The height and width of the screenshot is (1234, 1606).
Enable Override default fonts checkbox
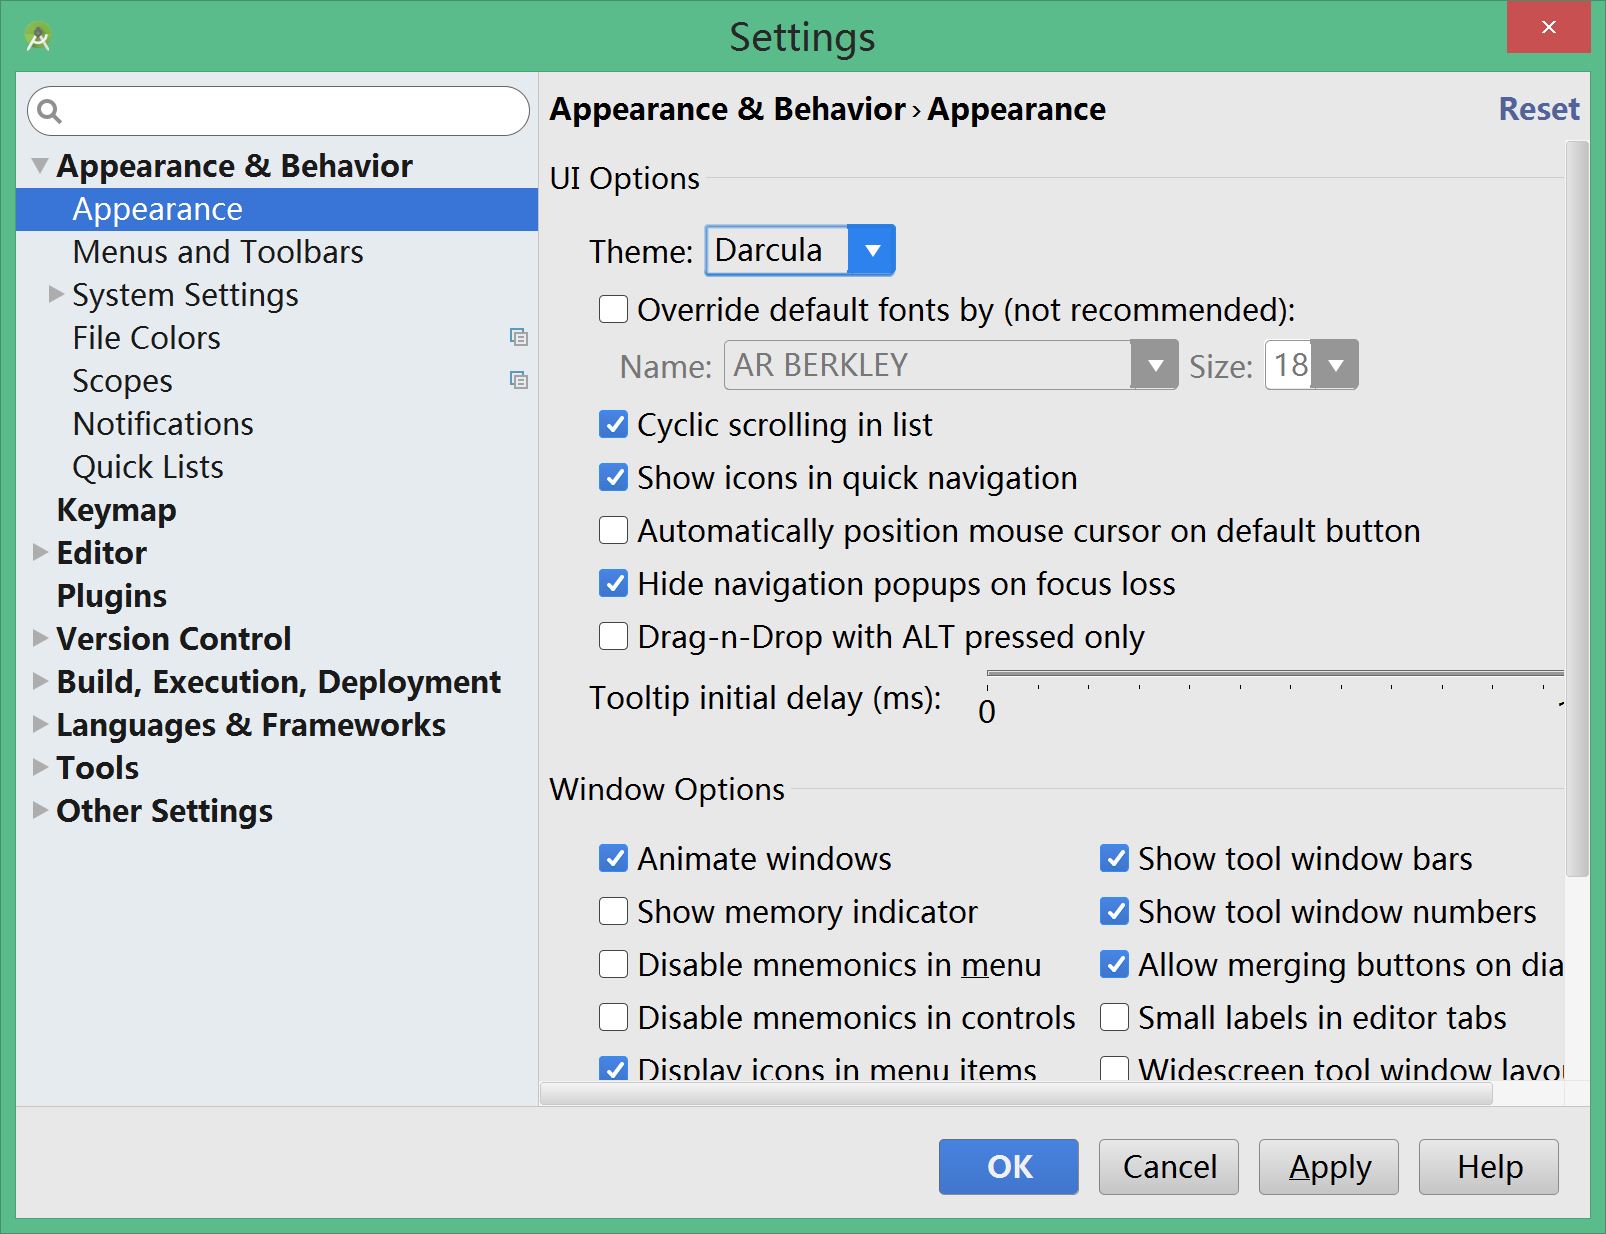point(613,309)
